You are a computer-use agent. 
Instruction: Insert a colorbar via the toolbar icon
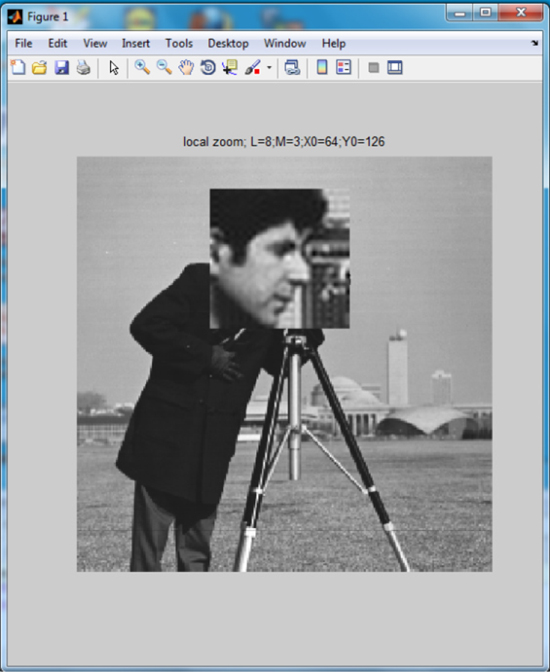(x=322, y=67)
